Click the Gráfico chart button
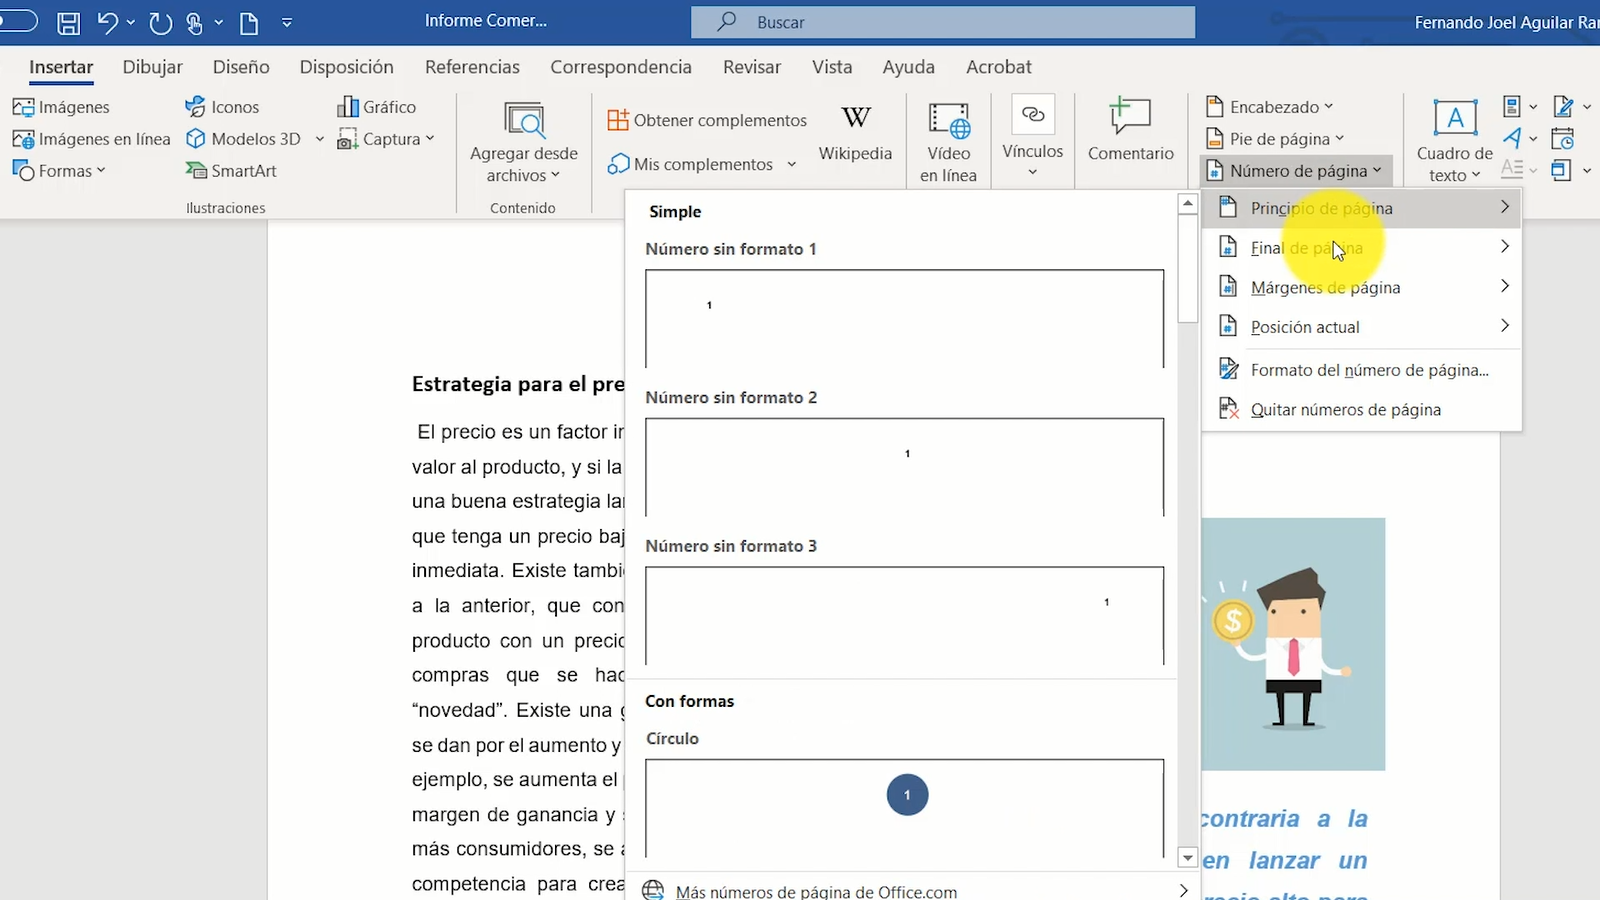This screenshot has height=900, width=1600. pos(376,107)
